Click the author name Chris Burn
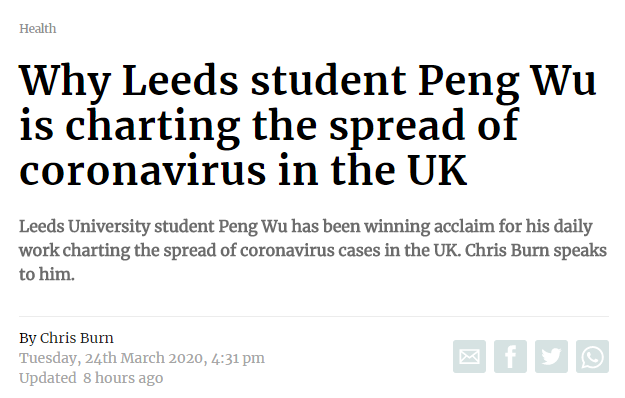 [77, 338]
